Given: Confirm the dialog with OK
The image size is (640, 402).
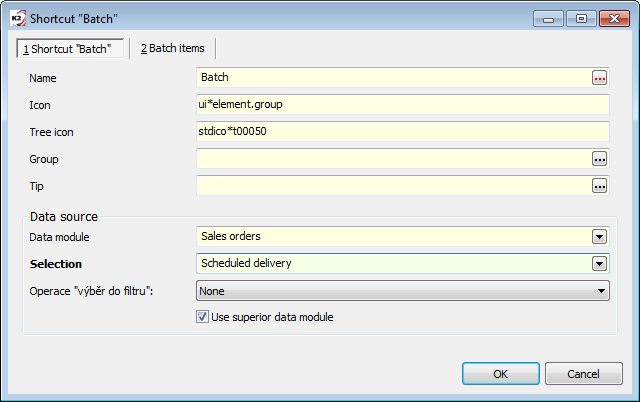Looking at the screenshot, I should coord(500,373).
